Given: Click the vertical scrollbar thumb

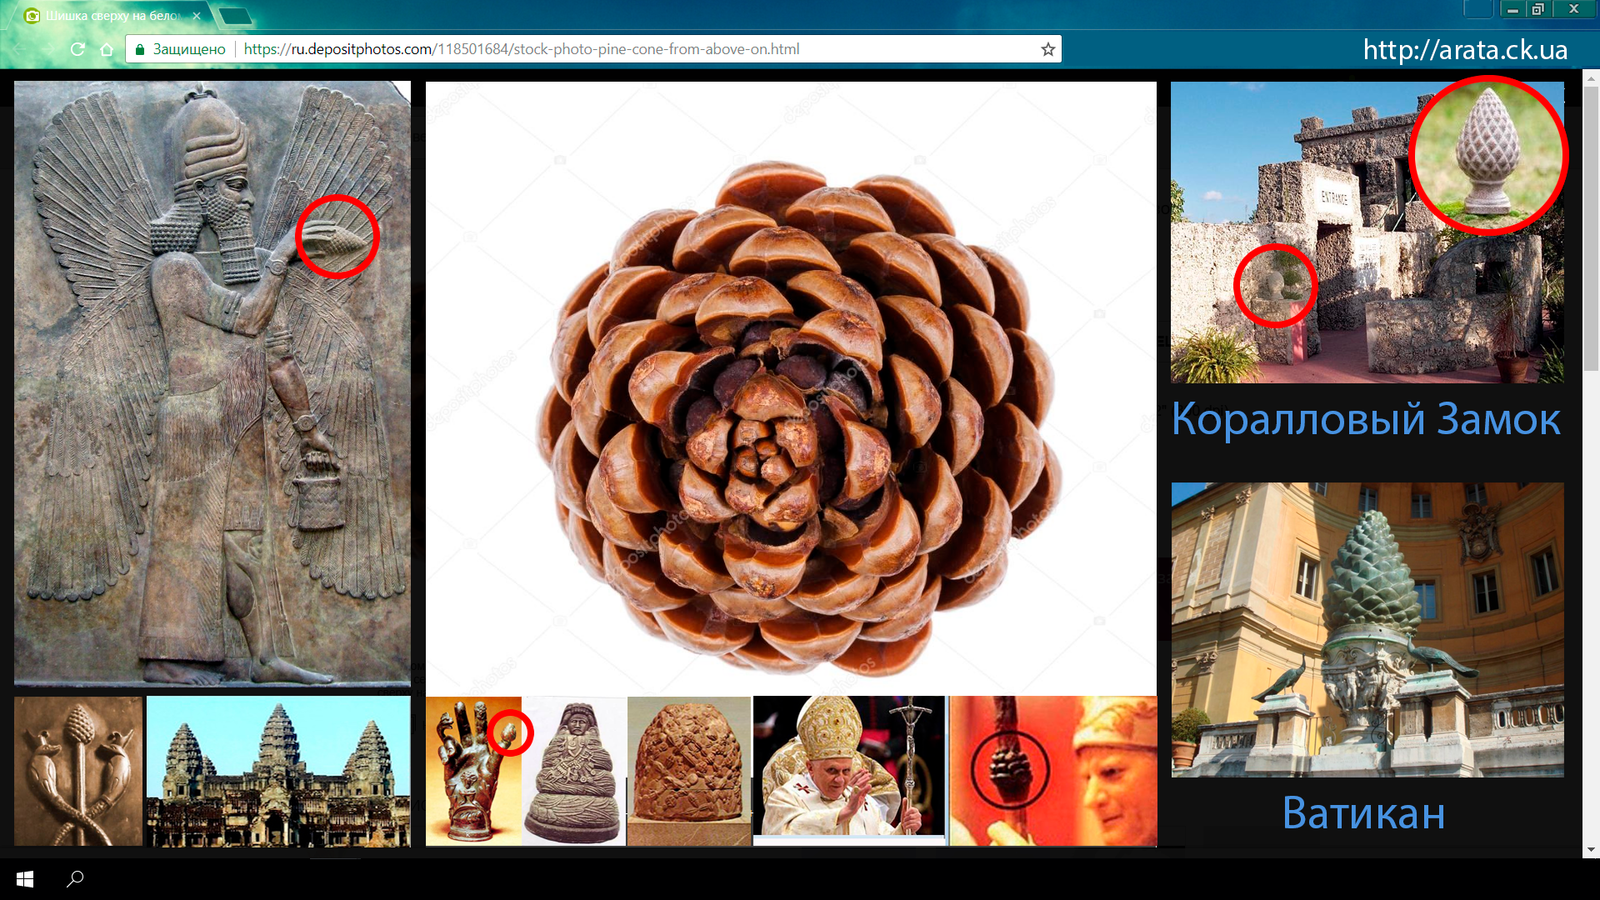Looking at the screenshot, I should (1591, 230).
